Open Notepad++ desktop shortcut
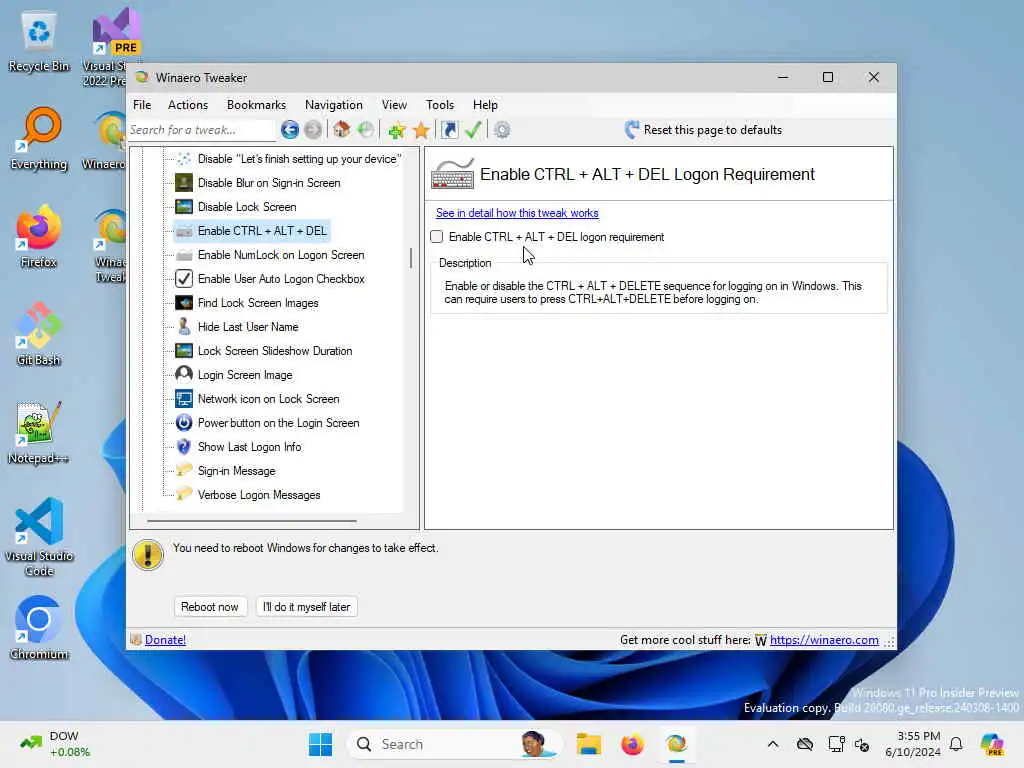This screenshot has height=768, width=1024. (x=39, y=434)
